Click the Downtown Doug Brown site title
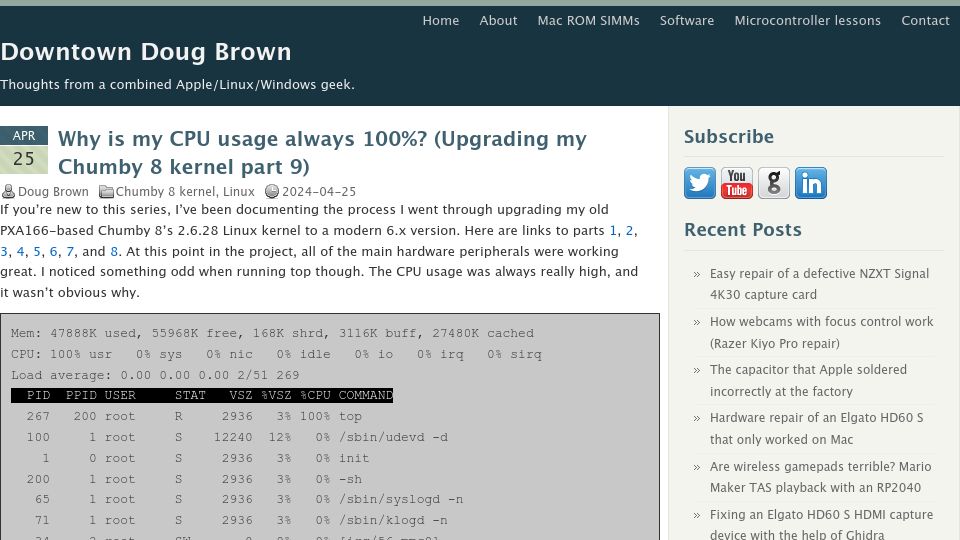Image resolution: width=960 pixels, height=540 pixels. click(146, 52)
